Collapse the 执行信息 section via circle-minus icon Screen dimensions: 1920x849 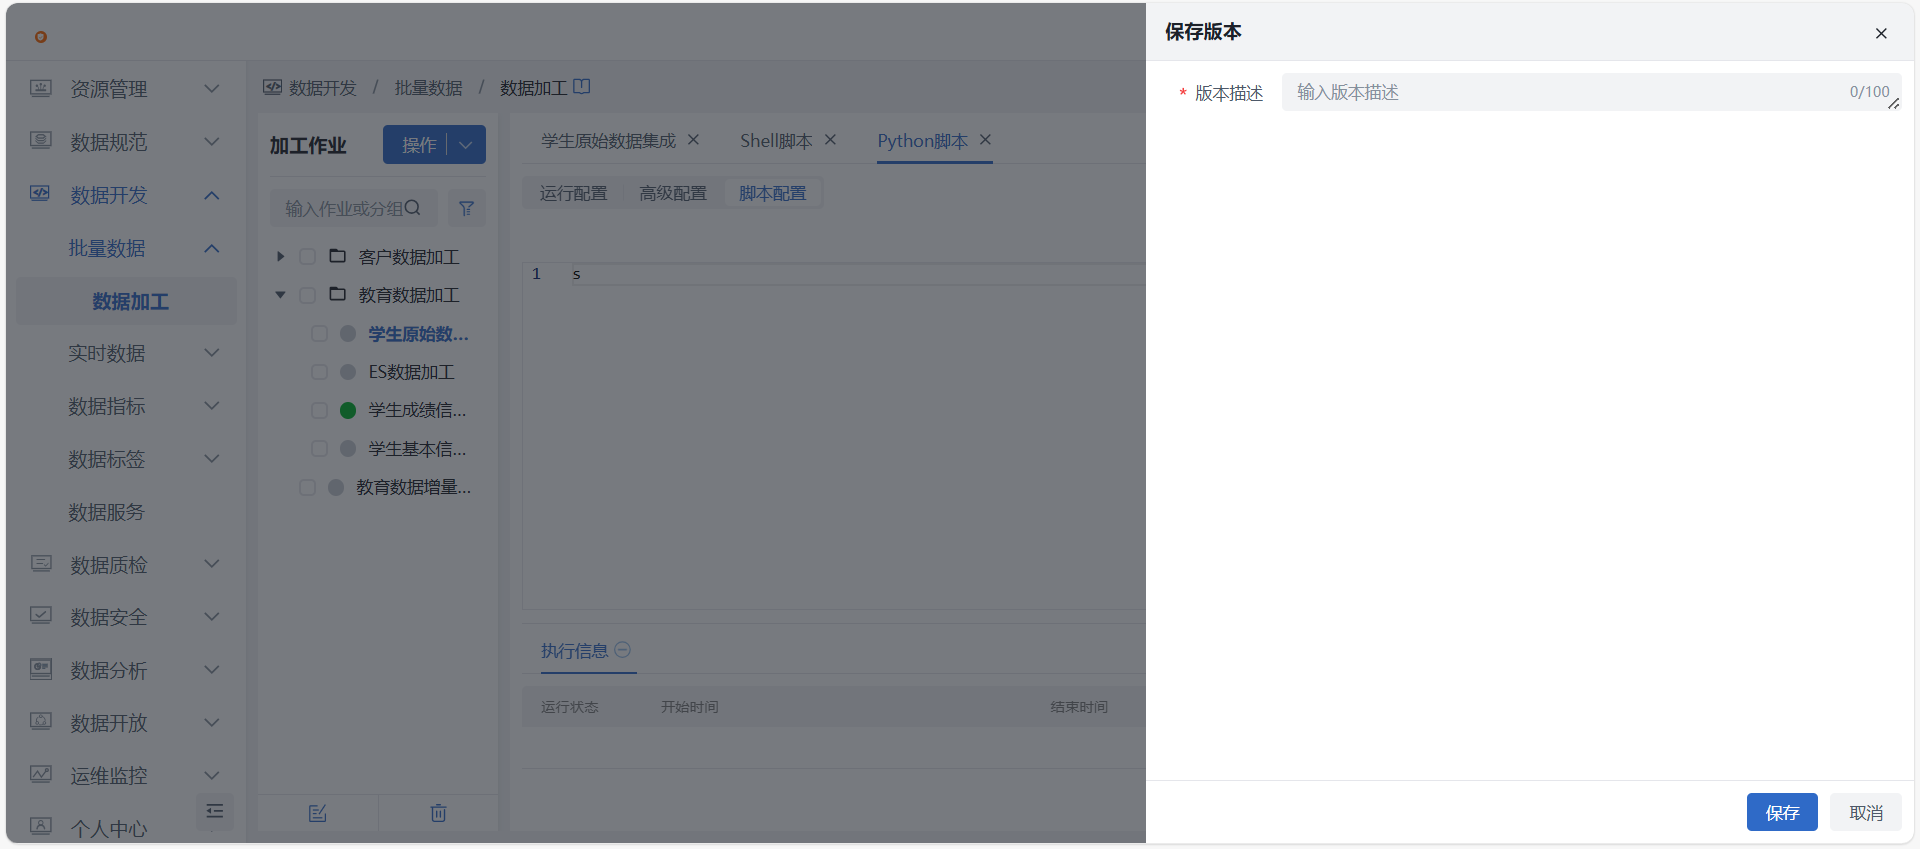(622, 650)
